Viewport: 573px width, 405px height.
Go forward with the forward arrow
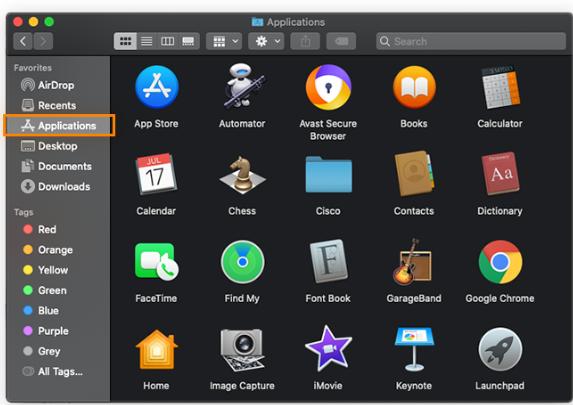(43, 41)
